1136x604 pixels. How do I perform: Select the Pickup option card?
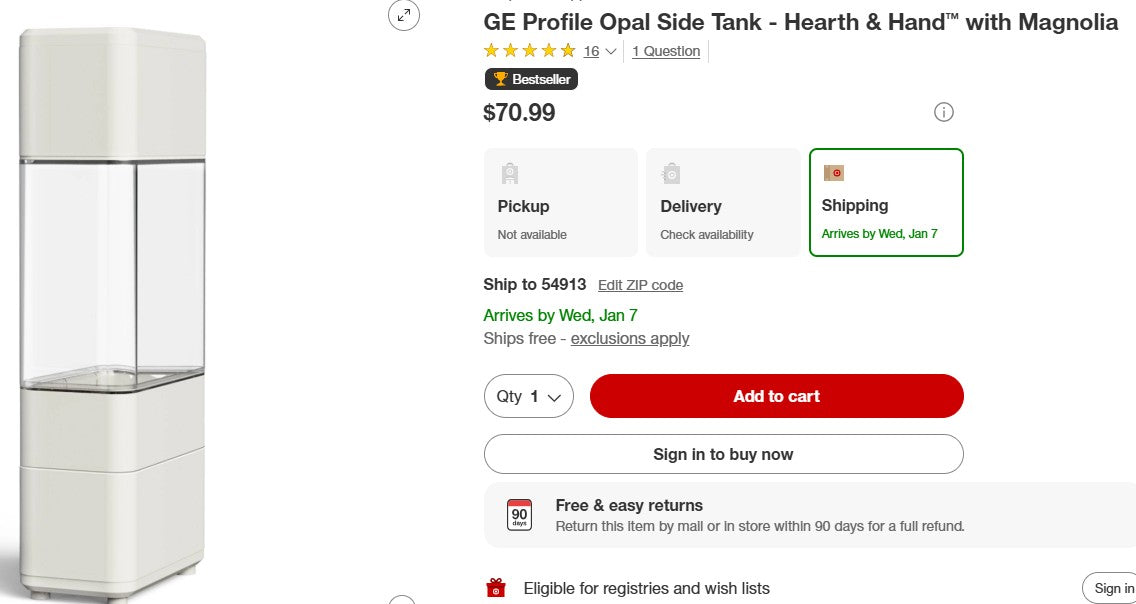(560, 202)
